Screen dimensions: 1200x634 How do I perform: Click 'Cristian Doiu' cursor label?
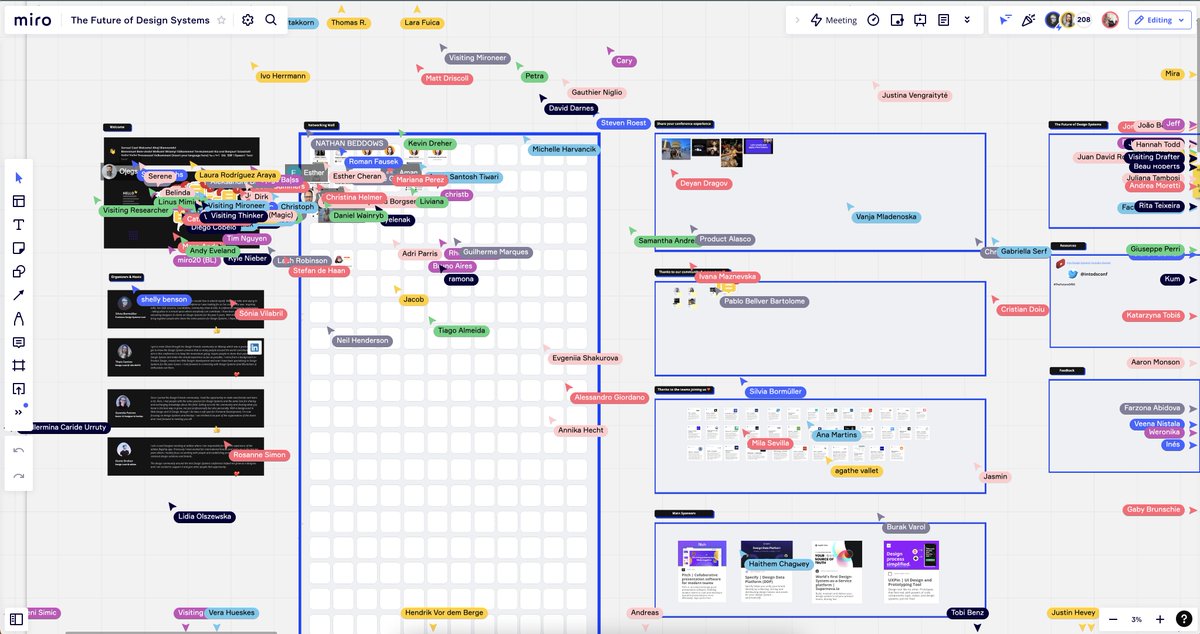tap(1023, 310)
